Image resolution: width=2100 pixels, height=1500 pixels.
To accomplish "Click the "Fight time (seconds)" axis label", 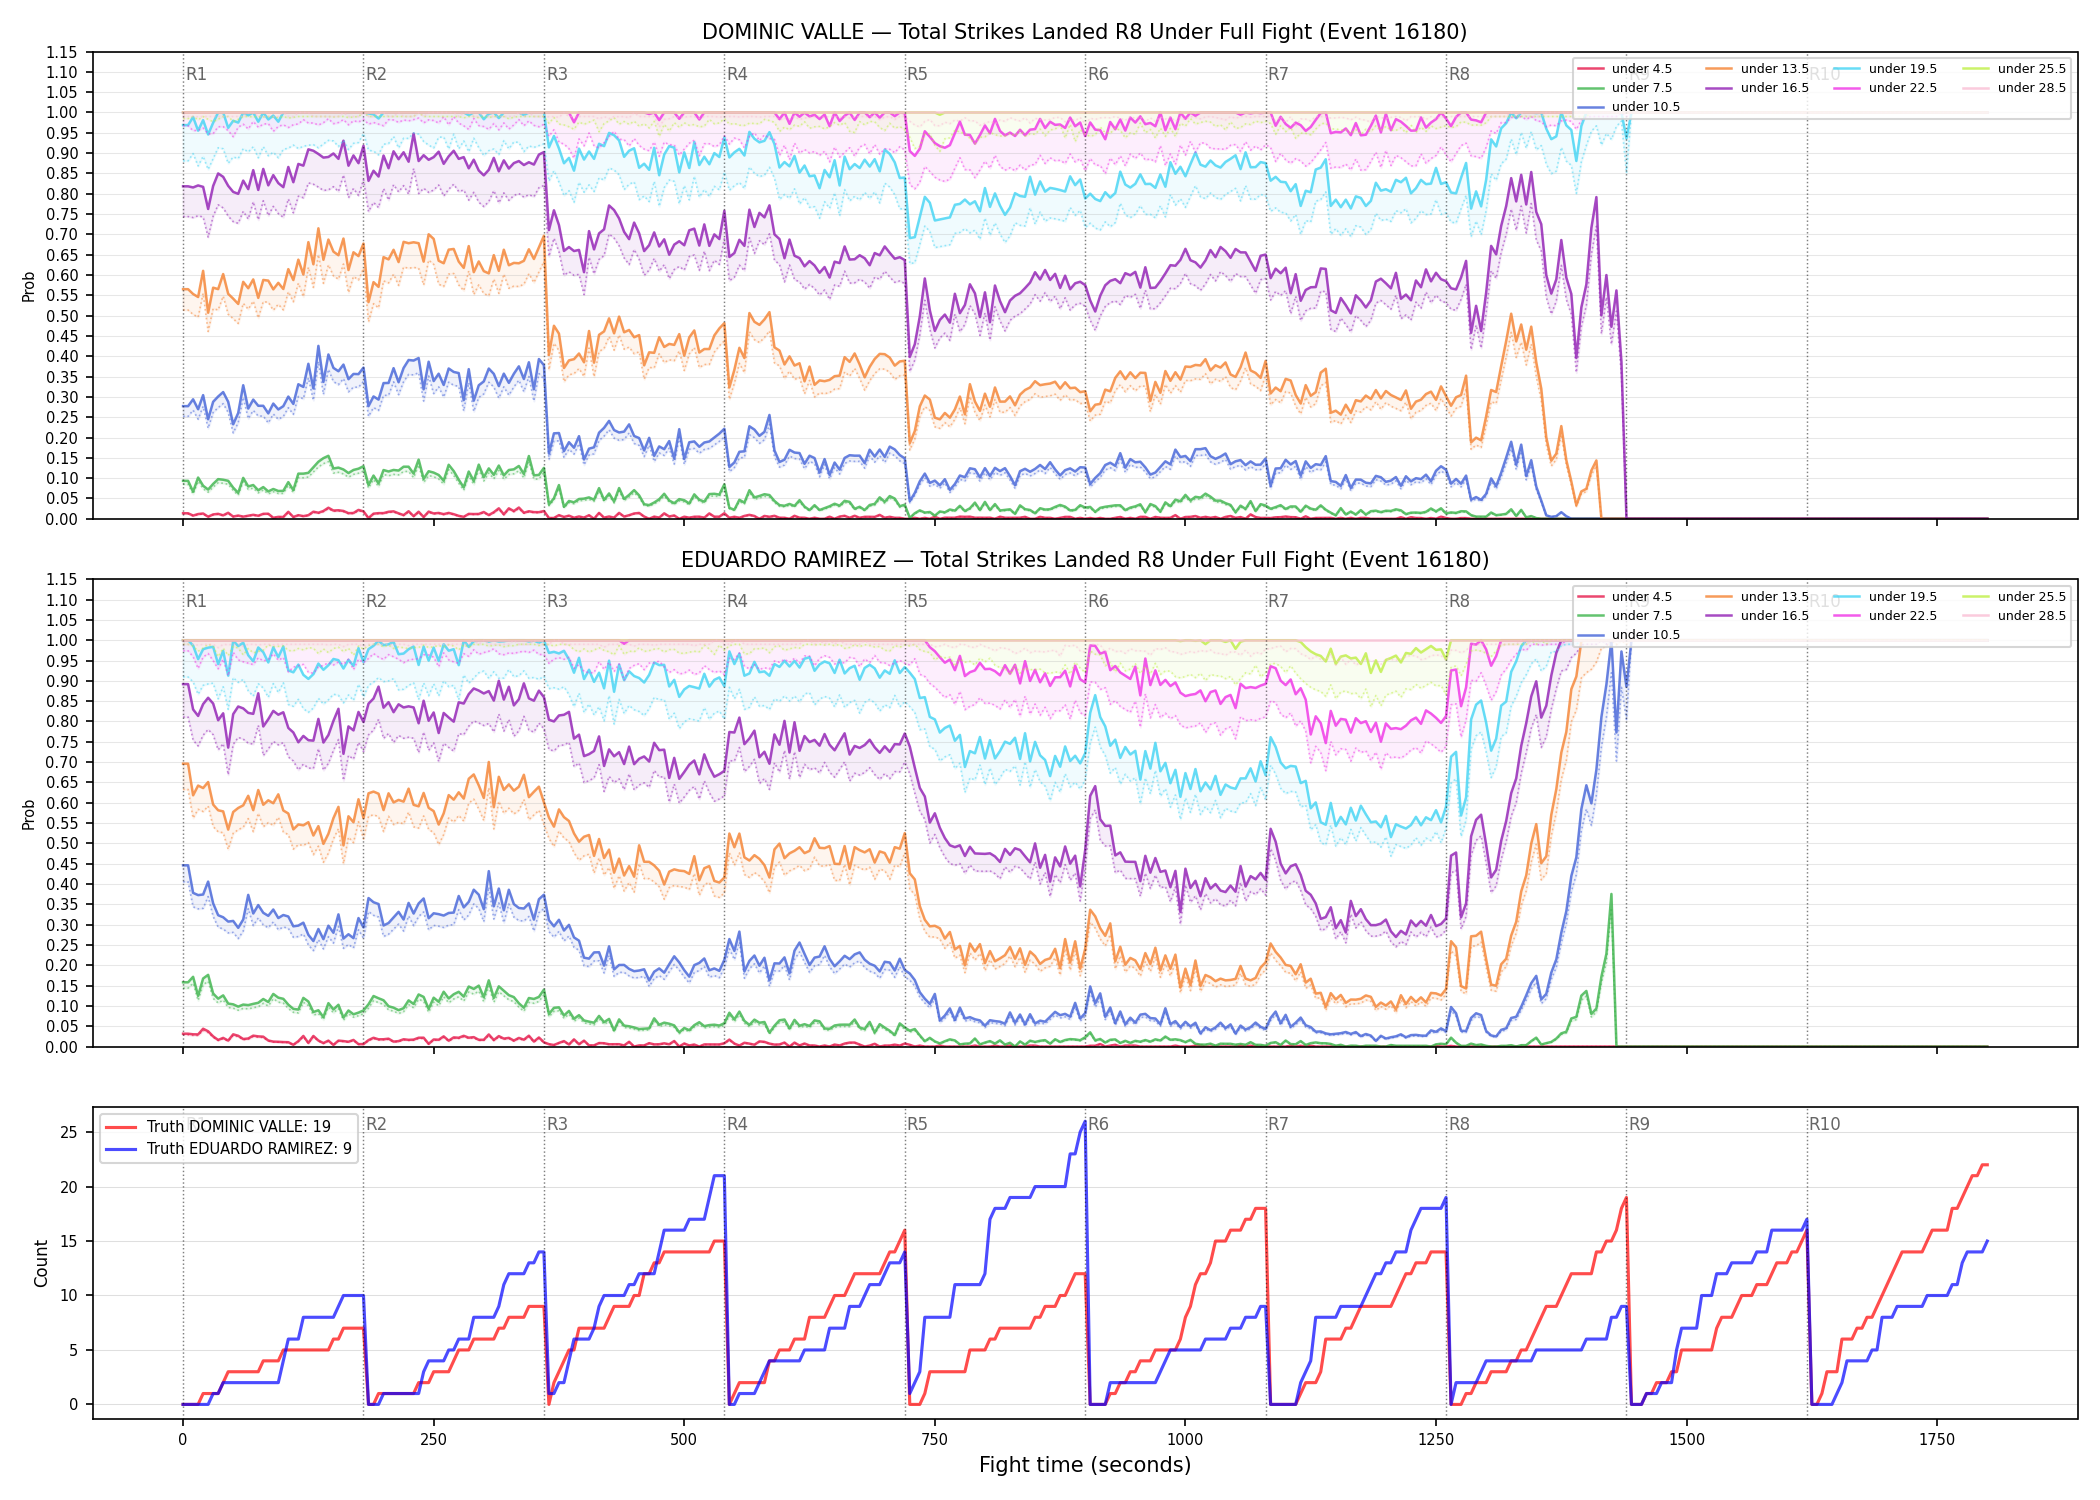I will [1085, 1466].
